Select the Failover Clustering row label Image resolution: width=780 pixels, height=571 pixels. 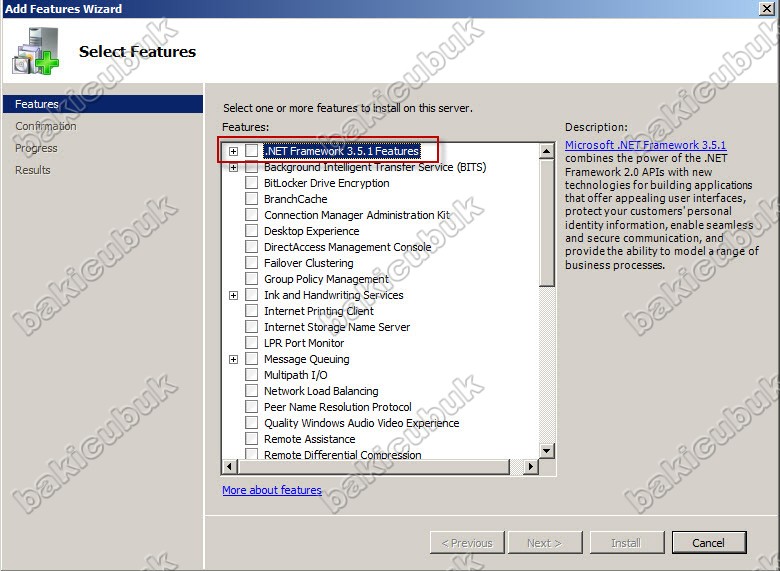click(x=308, y=263)
